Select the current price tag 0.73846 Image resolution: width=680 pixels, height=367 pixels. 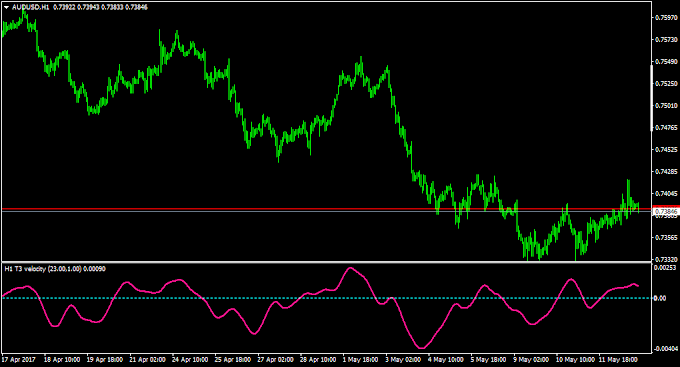pos(665,211)
